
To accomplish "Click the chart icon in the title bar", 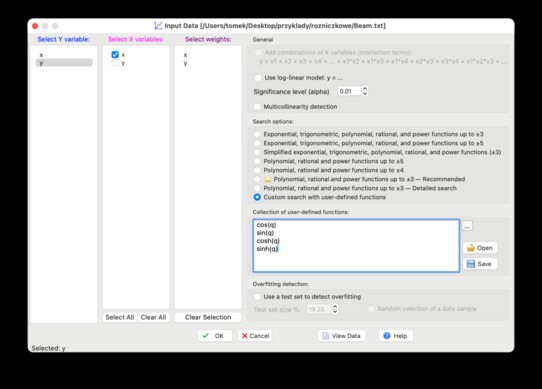I will coord(158,26).
